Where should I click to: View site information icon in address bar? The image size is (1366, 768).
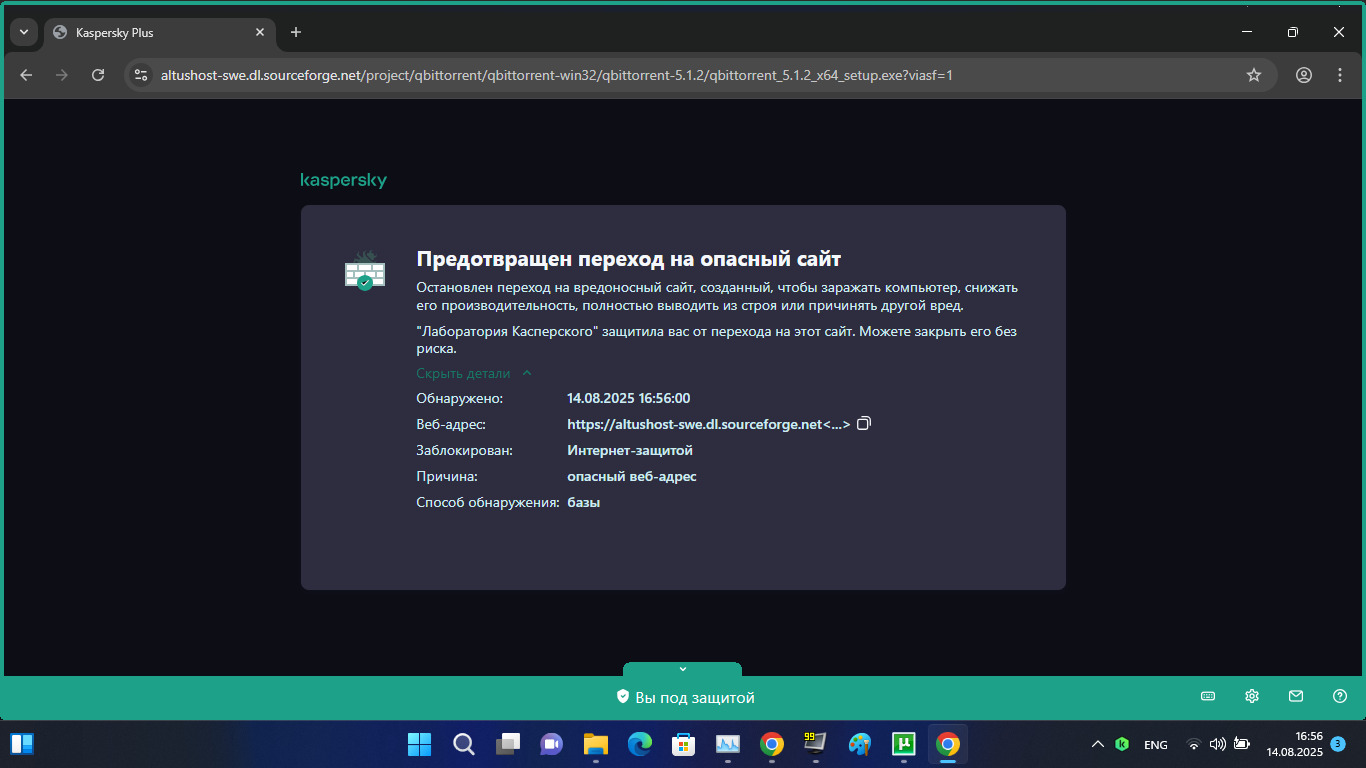point(141,75)
